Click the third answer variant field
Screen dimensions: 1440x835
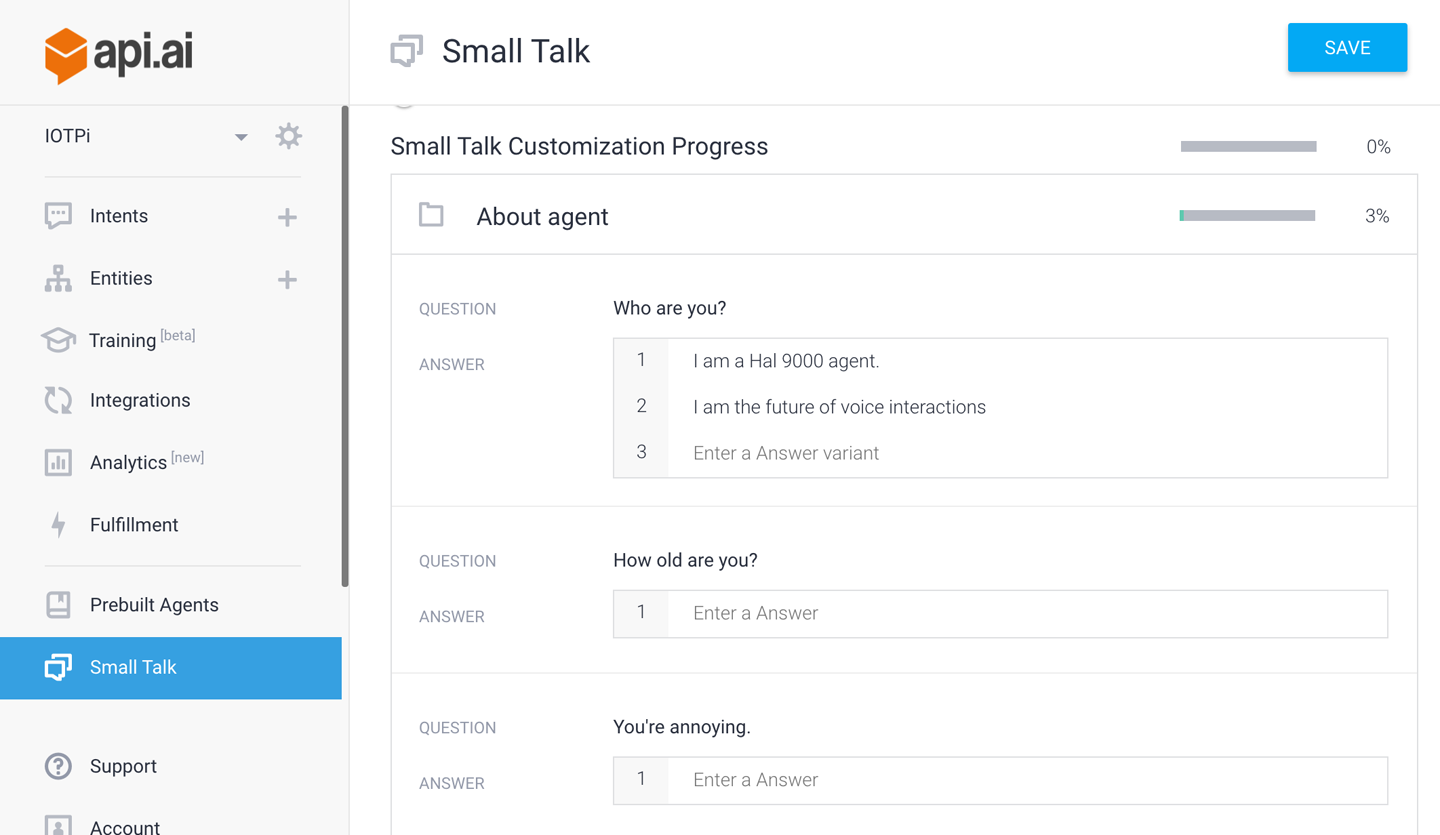(1030, 453)
